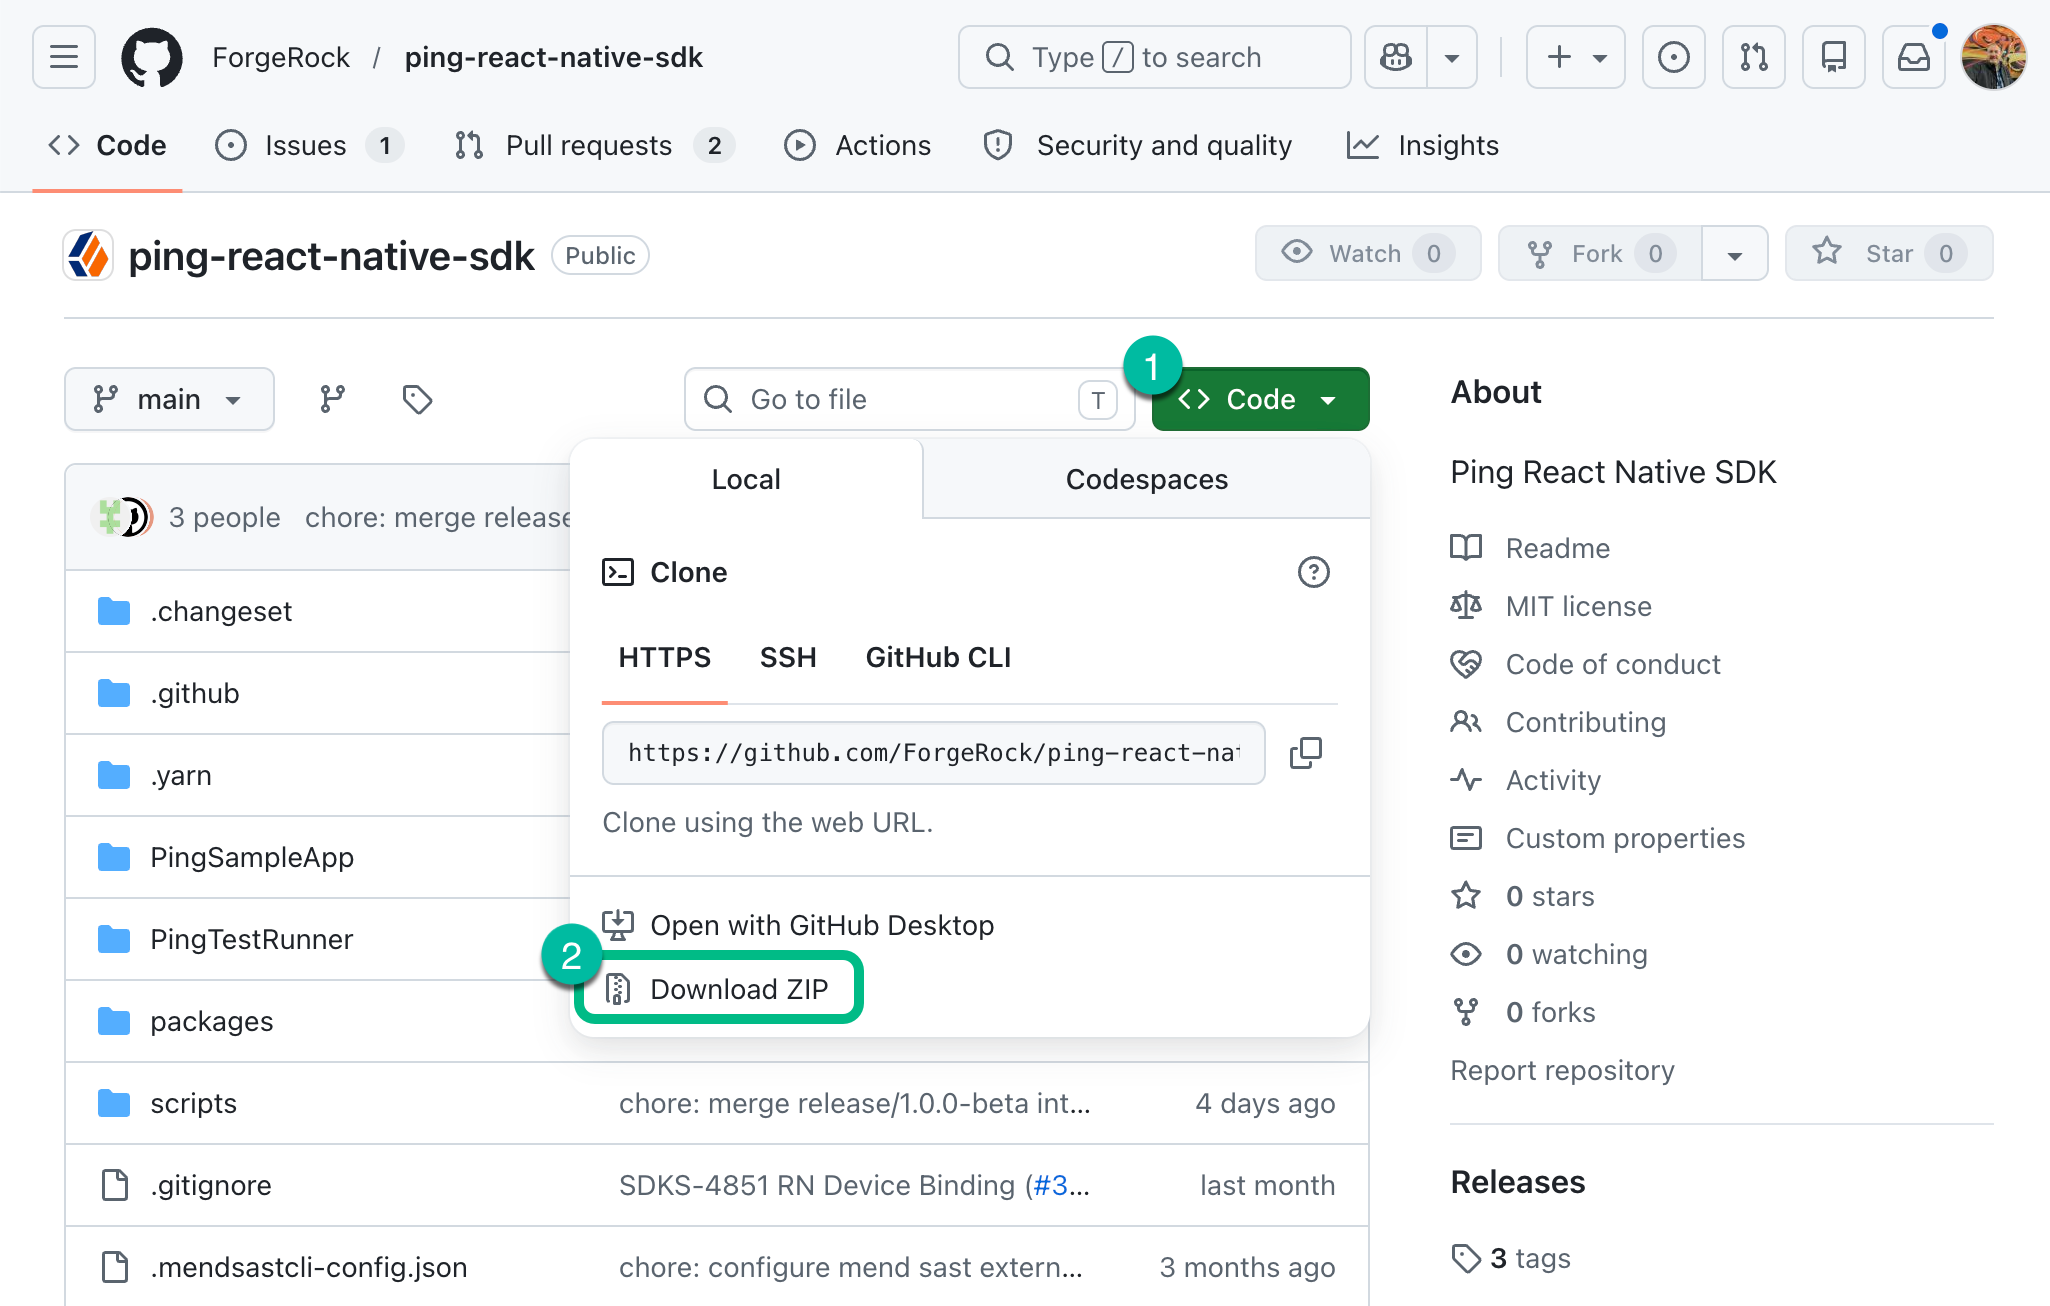View branches via the branch icon
The height and width of the screenshot is (1306, 2050).
tap(332, 399)
